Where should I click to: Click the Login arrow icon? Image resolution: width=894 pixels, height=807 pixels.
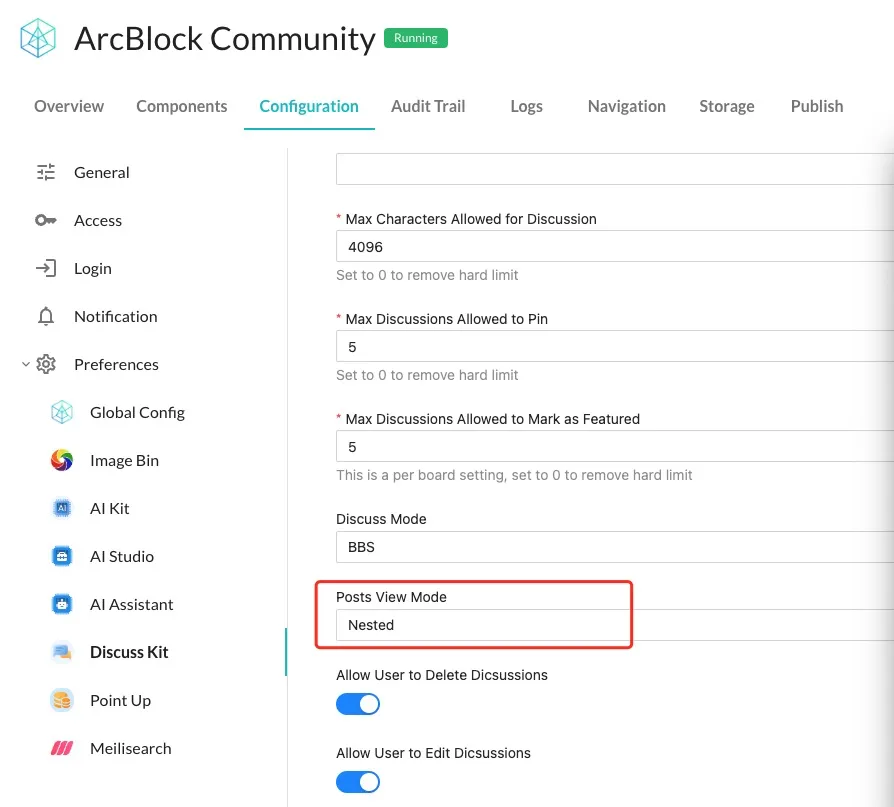point(46,268)
